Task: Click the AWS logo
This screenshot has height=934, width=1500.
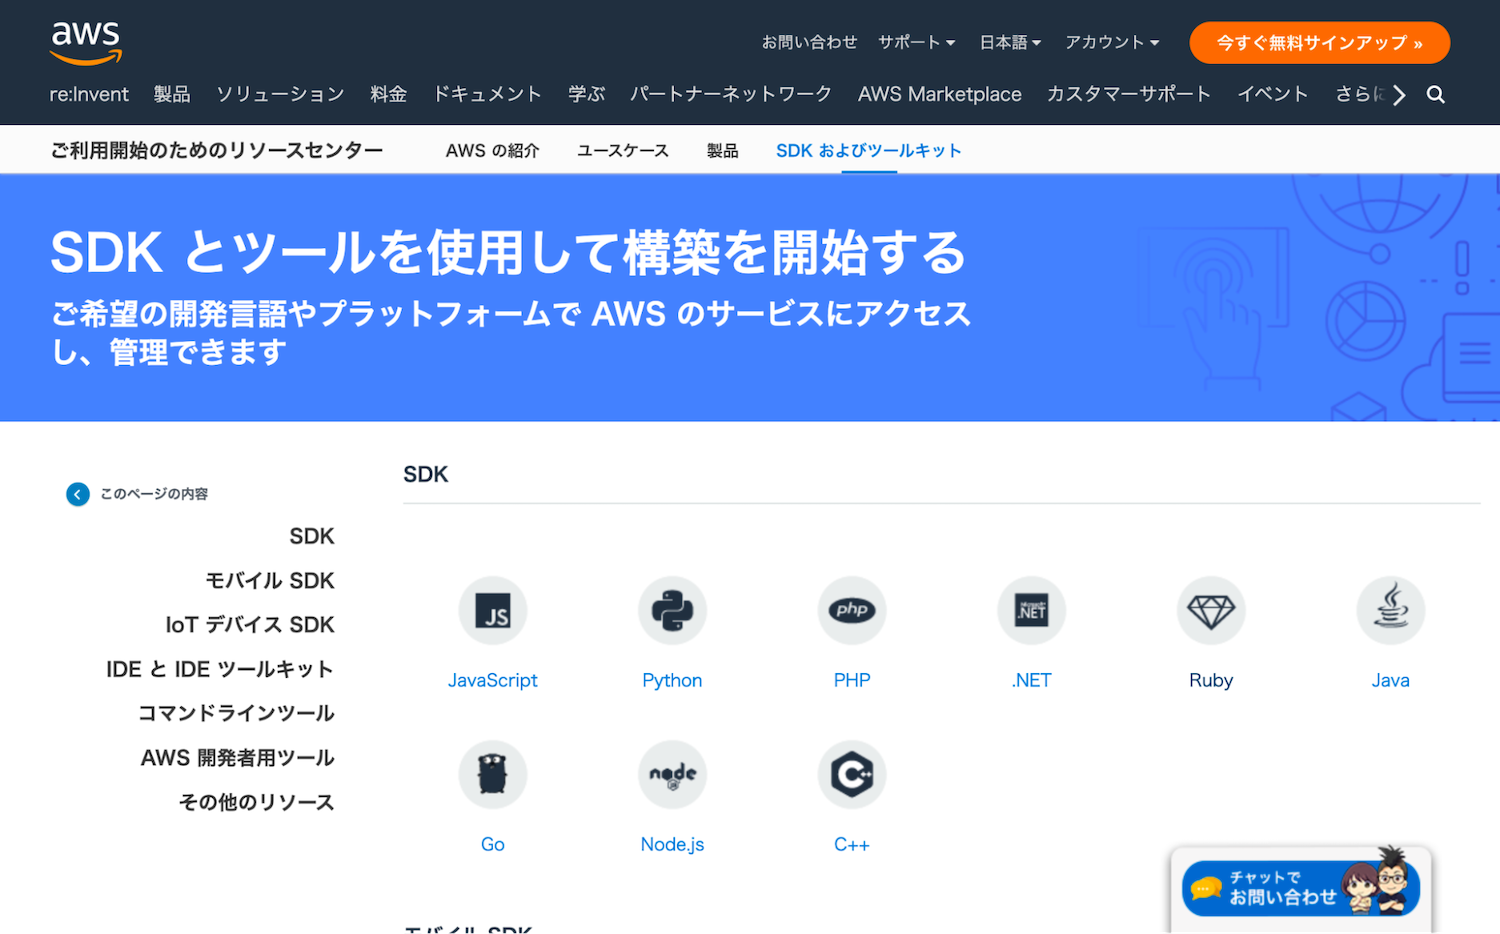Action: click(86, 43)
